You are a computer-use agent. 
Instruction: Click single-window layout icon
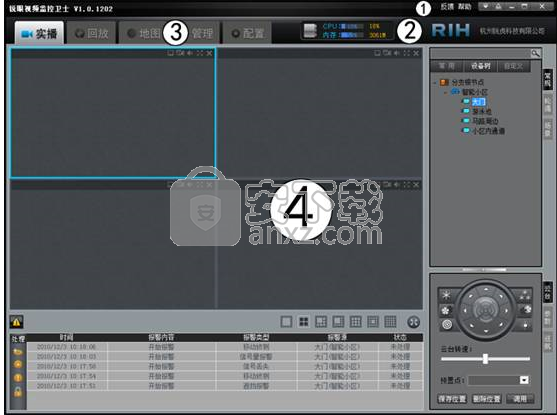click(x=286, y=322)
